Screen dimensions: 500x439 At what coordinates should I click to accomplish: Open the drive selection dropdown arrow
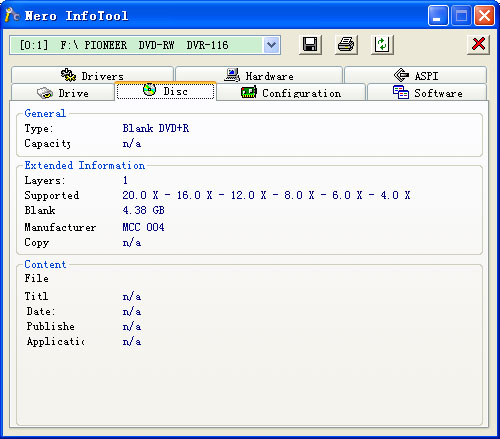pos(272,45)
